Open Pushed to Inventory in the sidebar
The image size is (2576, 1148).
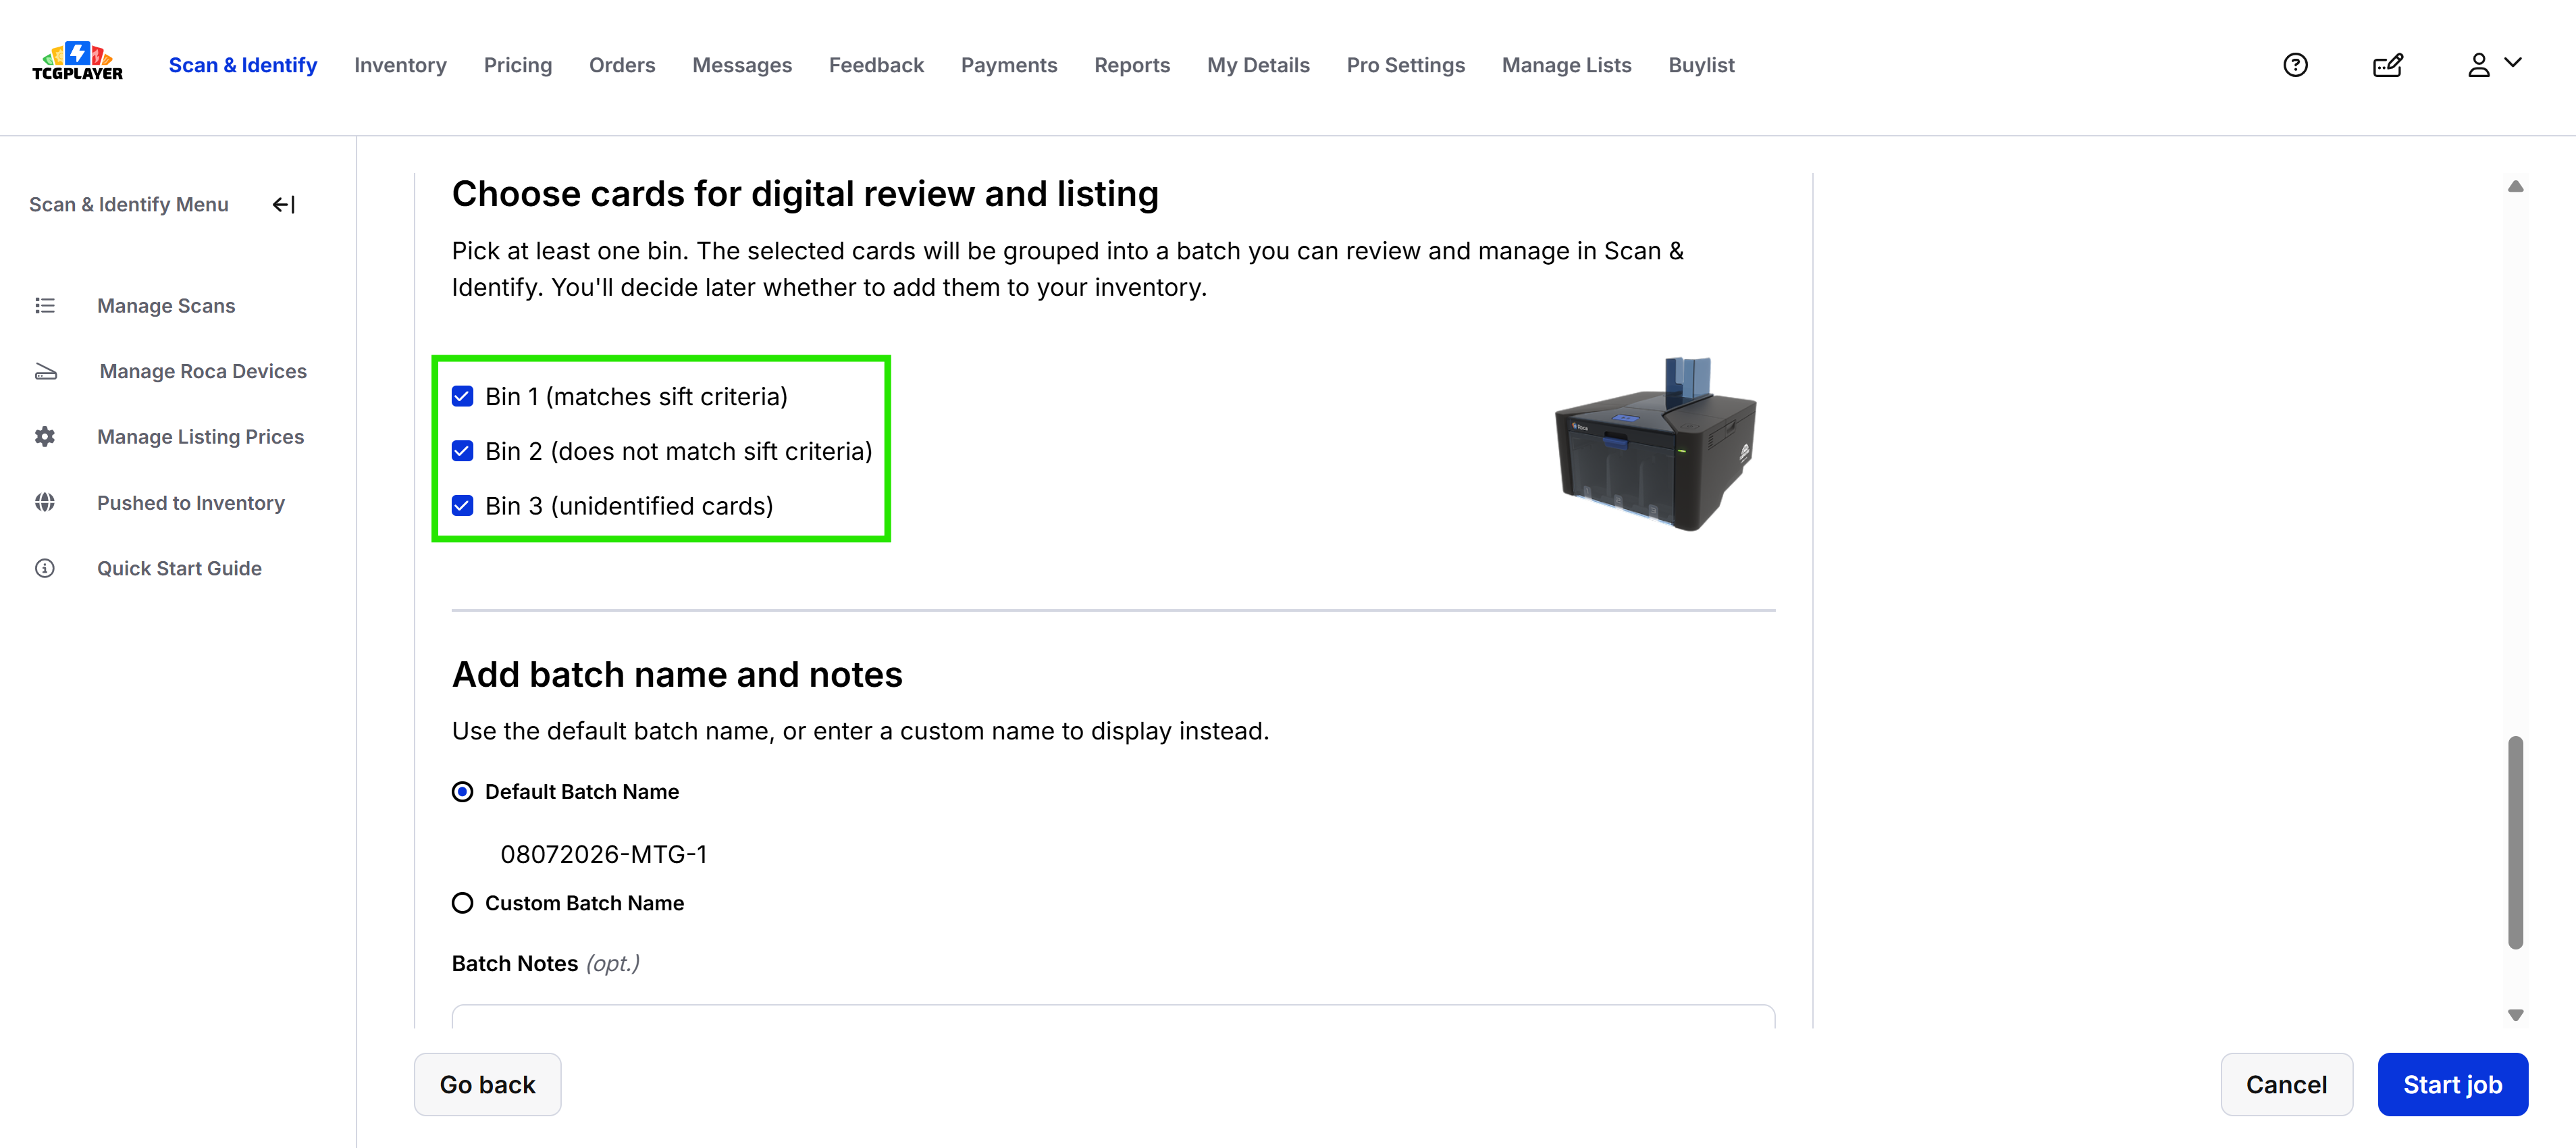click(x=191, y=503)
